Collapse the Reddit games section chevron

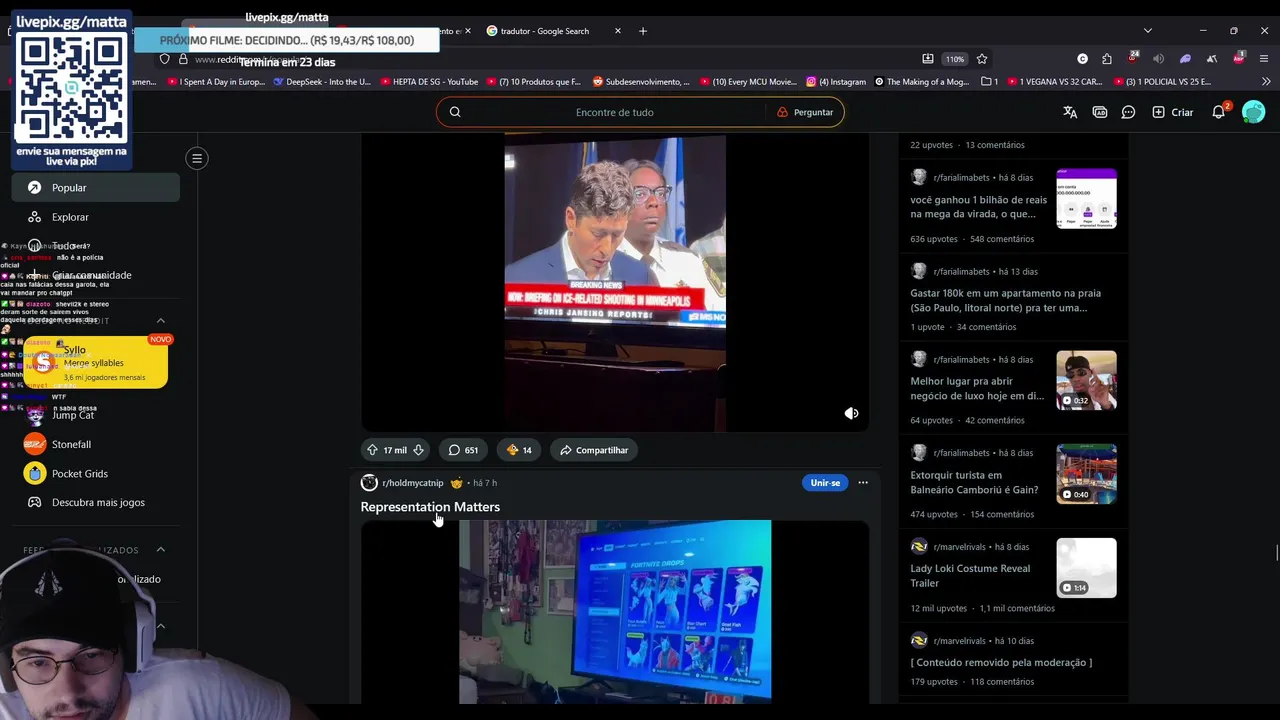160,321
